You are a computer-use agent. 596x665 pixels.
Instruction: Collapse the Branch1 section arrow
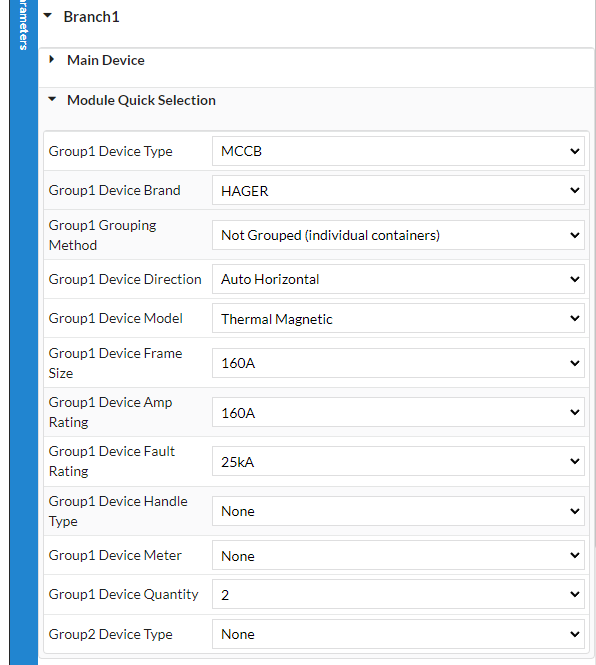(48, 16)
